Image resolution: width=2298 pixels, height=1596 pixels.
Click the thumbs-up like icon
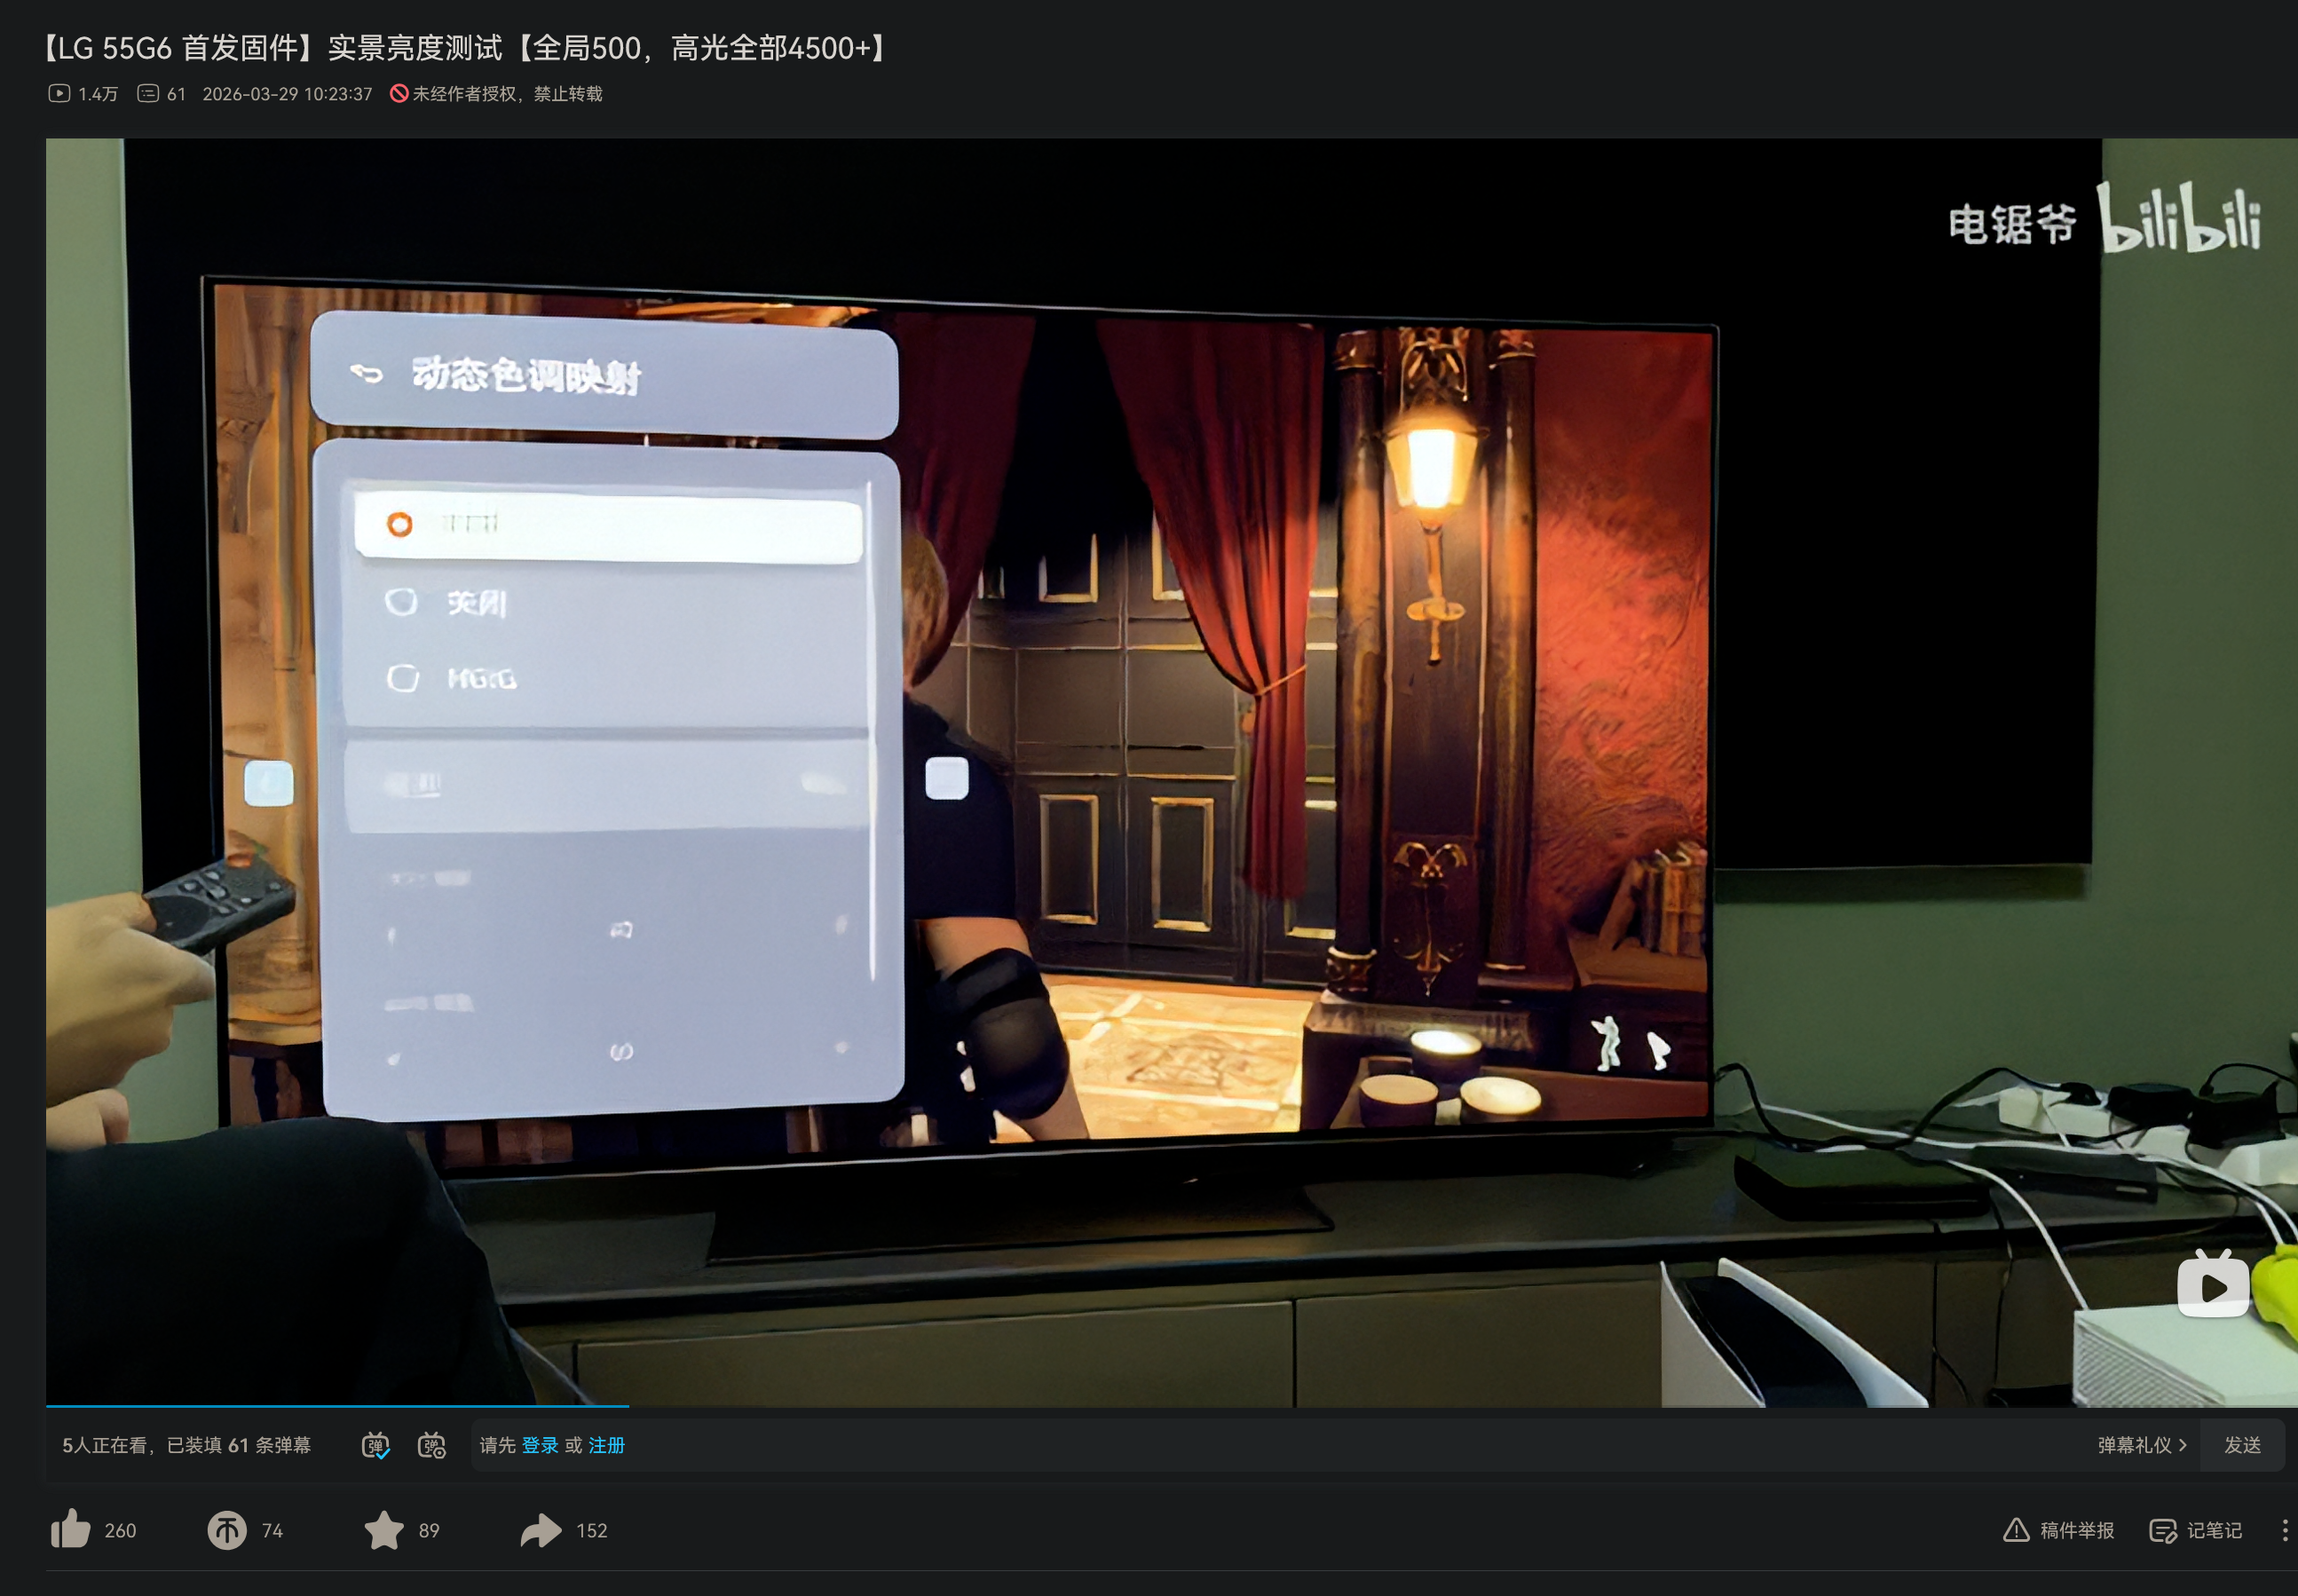[x=71, y=1529]
